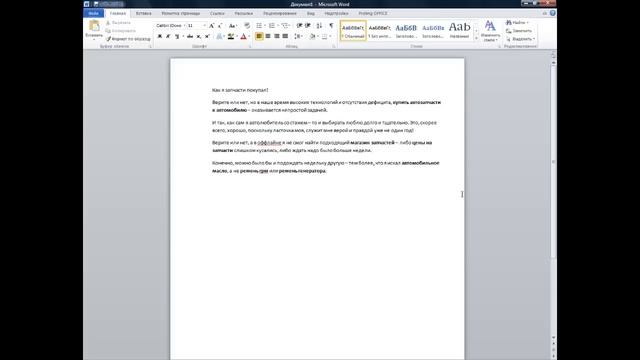Open the Change Styles (Изменить стили) button
The image size is (640, 360).
(x=490, y=31)
